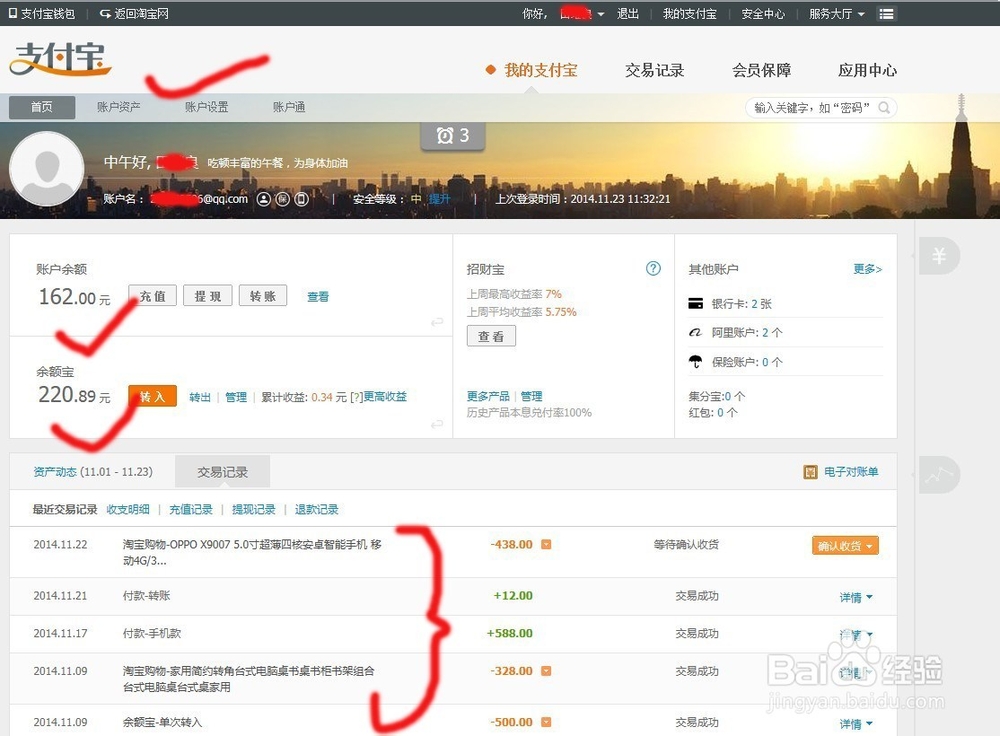This screenshot has width=1000, height=736.
Task: Open 交易记录 in main navigation
Action: [x=655, y=71]
